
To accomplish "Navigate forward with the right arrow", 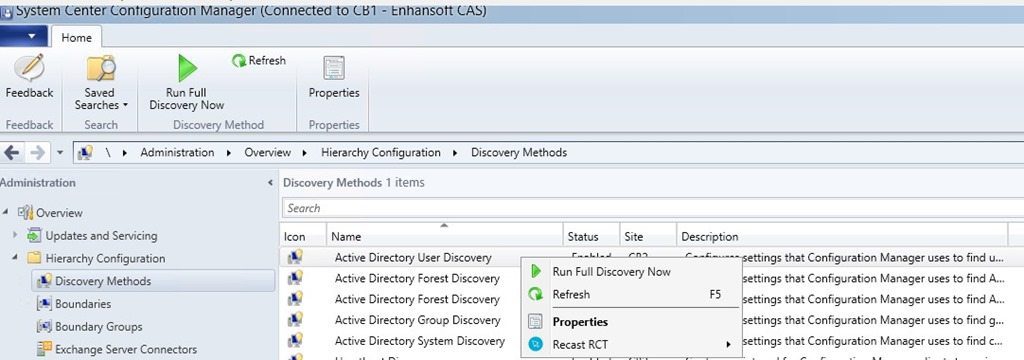I will pos(37,152).
